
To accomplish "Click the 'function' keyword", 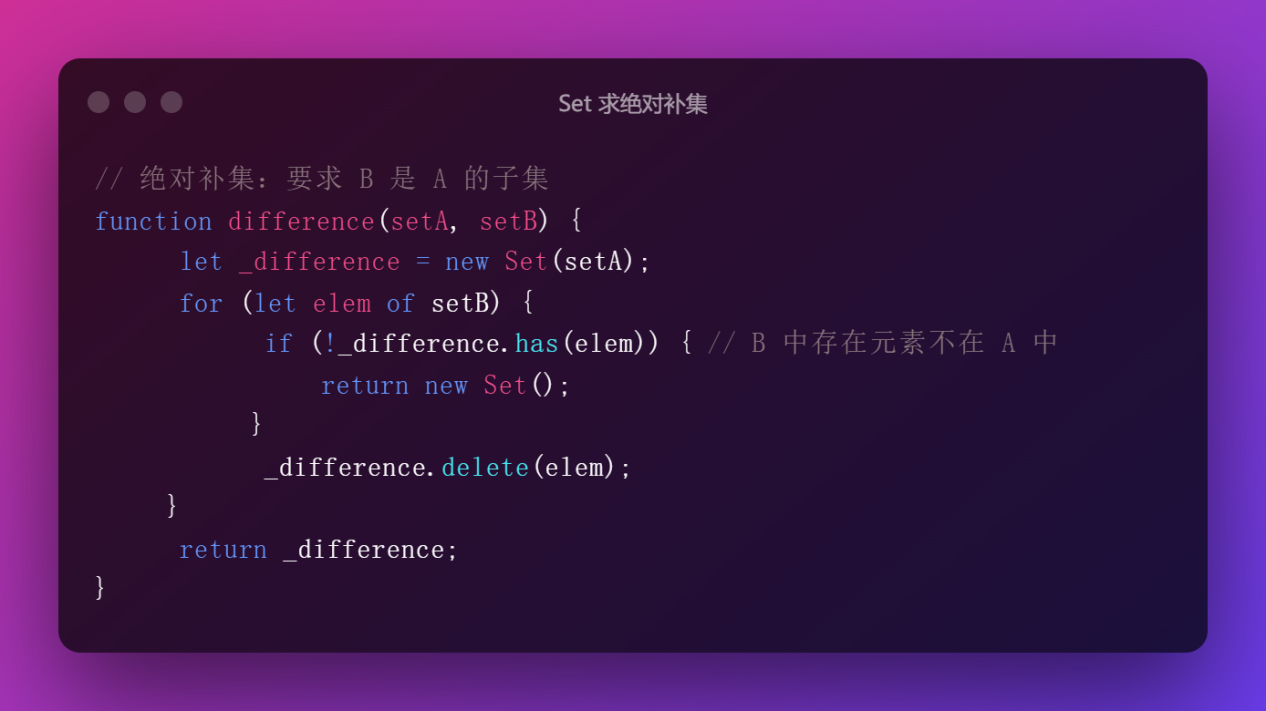I will point(153,221).
